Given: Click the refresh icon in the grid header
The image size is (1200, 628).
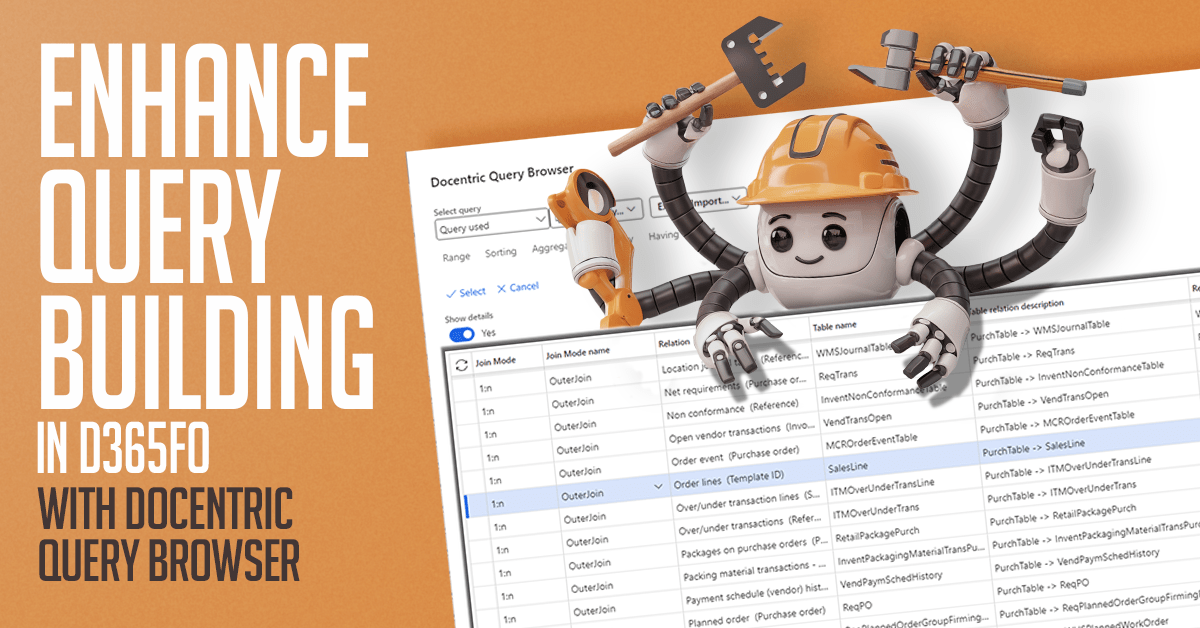Looking at the screenshot, I should [461, 366].
